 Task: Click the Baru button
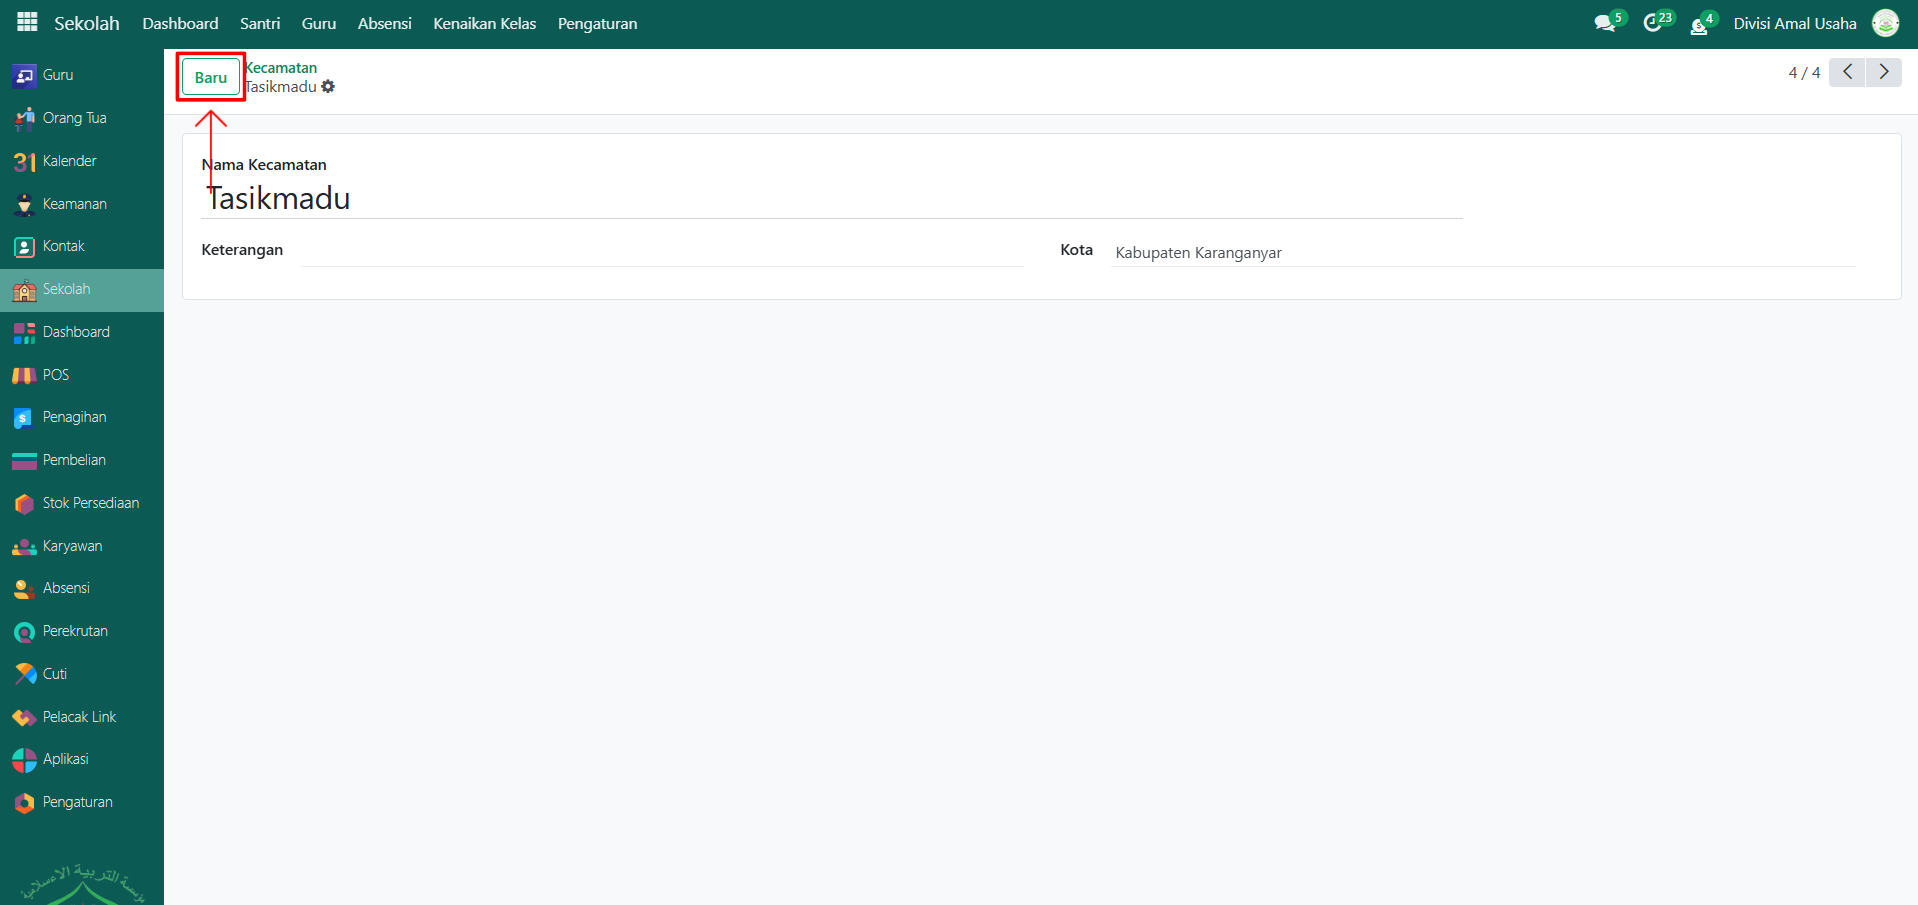tap(211, 77)
